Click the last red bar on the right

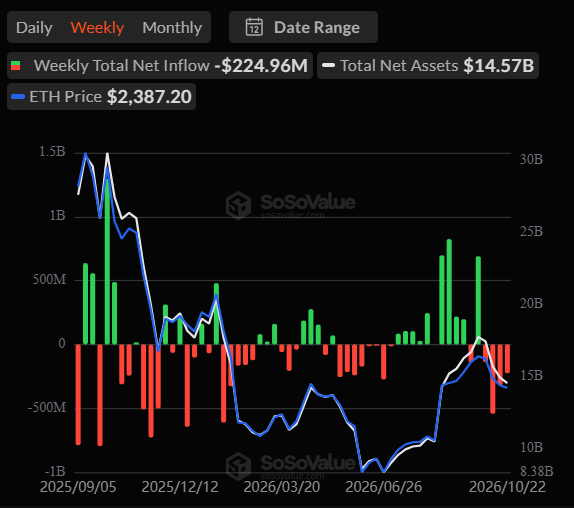pyautogui.click(x=507, y=359)
